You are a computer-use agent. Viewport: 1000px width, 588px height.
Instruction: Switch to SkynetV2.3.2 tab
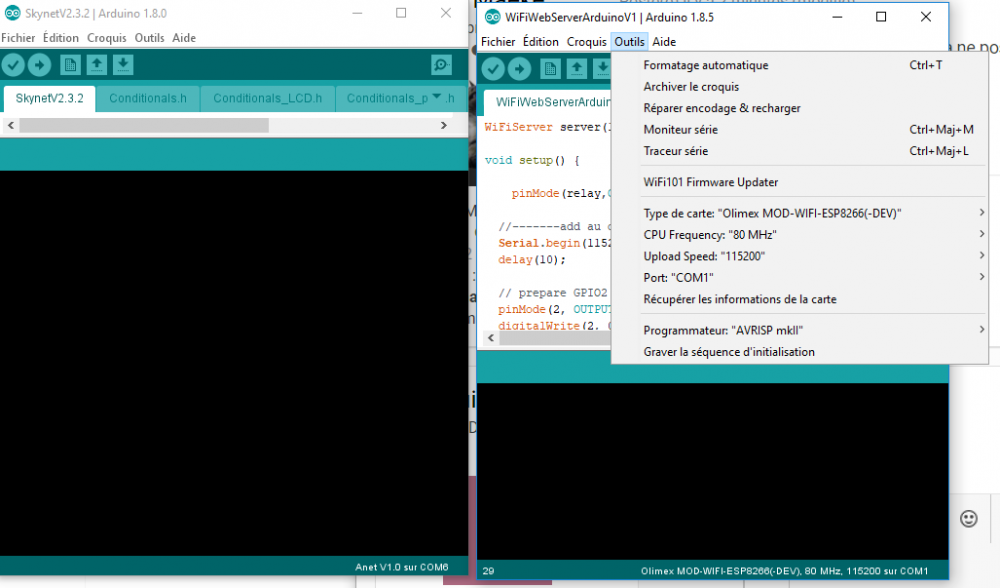tap(50, 98)
